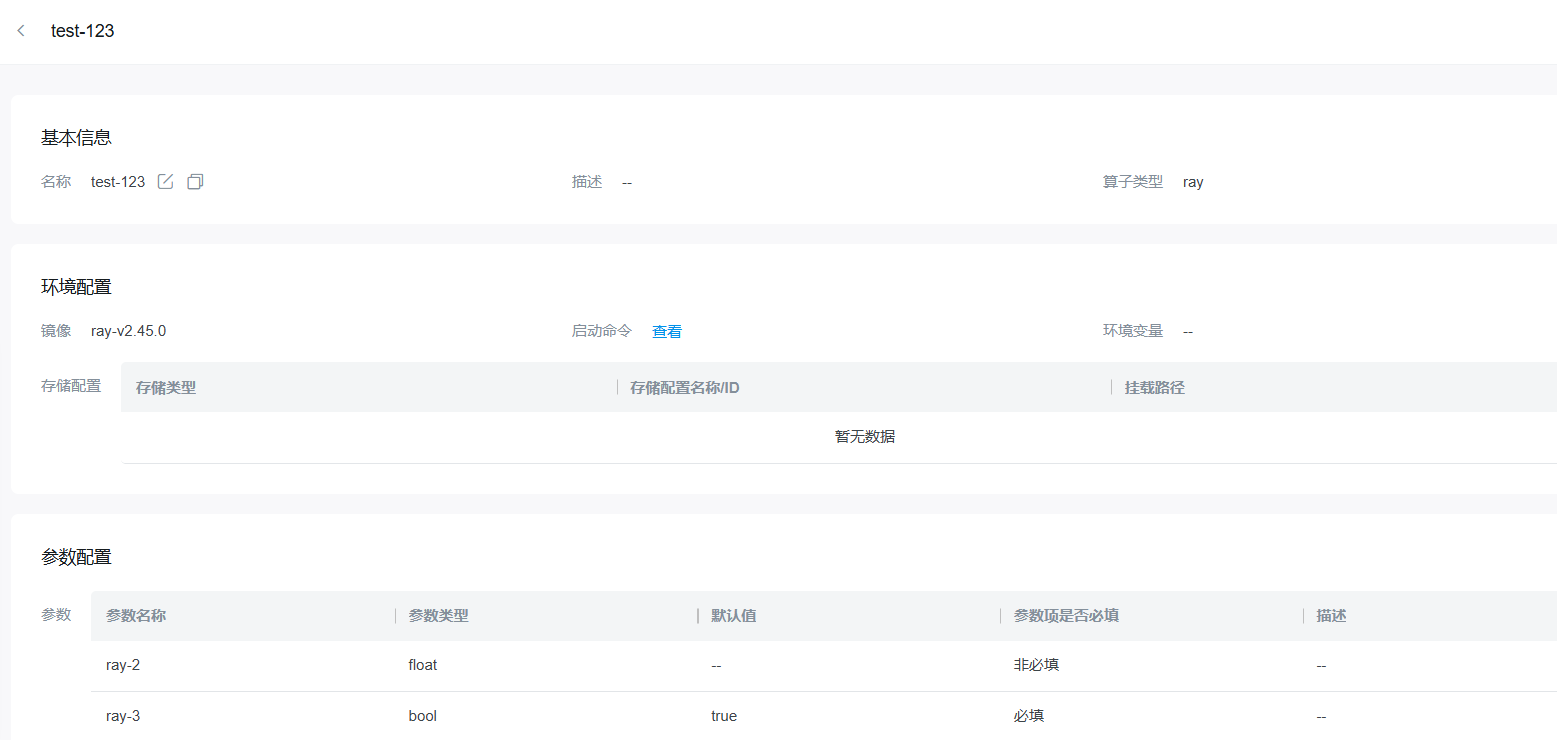This screenshot has width=1557, height=740.
Task: Click the edit name pencil icon
Action: [166, 182]
